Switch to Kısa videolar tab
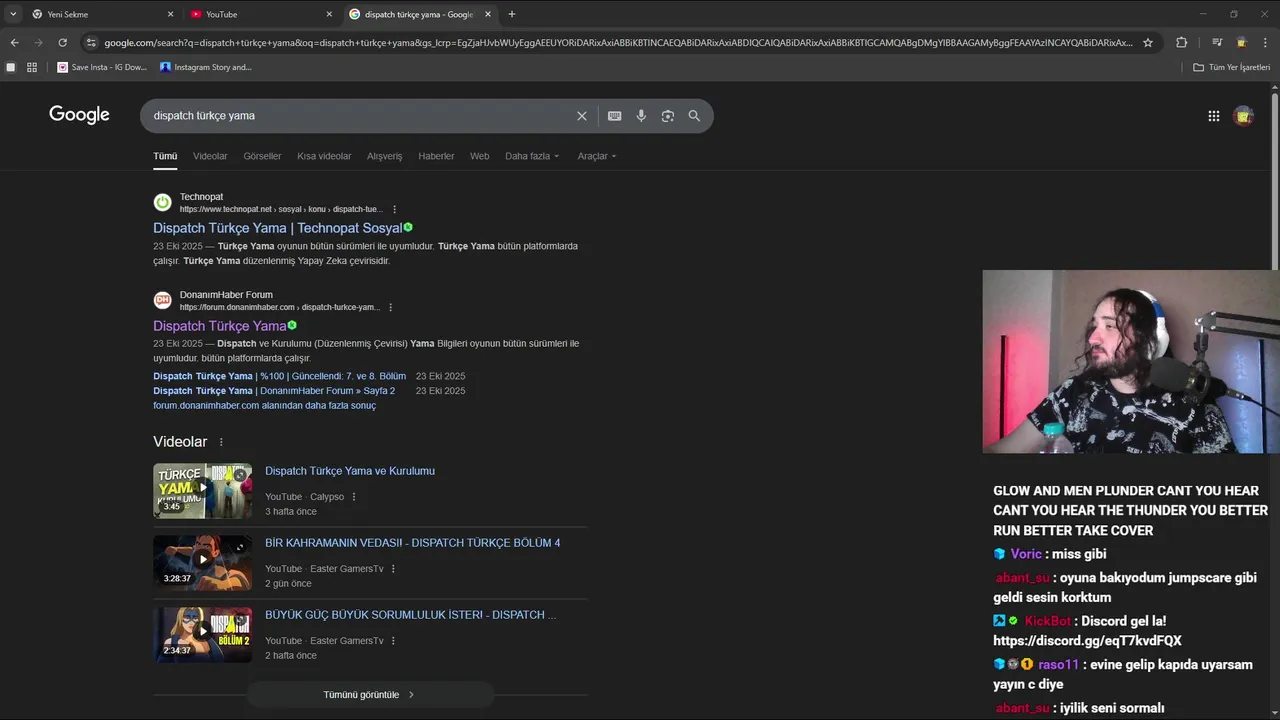 click(324, 156)
